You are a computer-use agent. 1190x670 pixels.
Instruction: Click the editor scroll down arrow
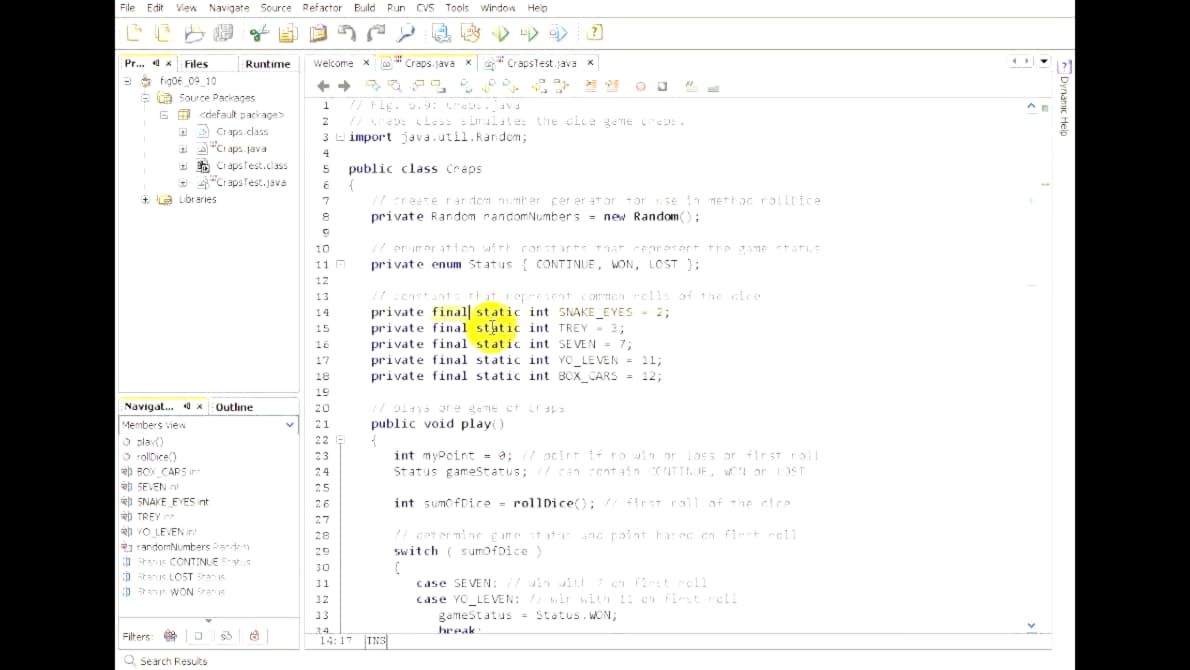click(1031, 625)
